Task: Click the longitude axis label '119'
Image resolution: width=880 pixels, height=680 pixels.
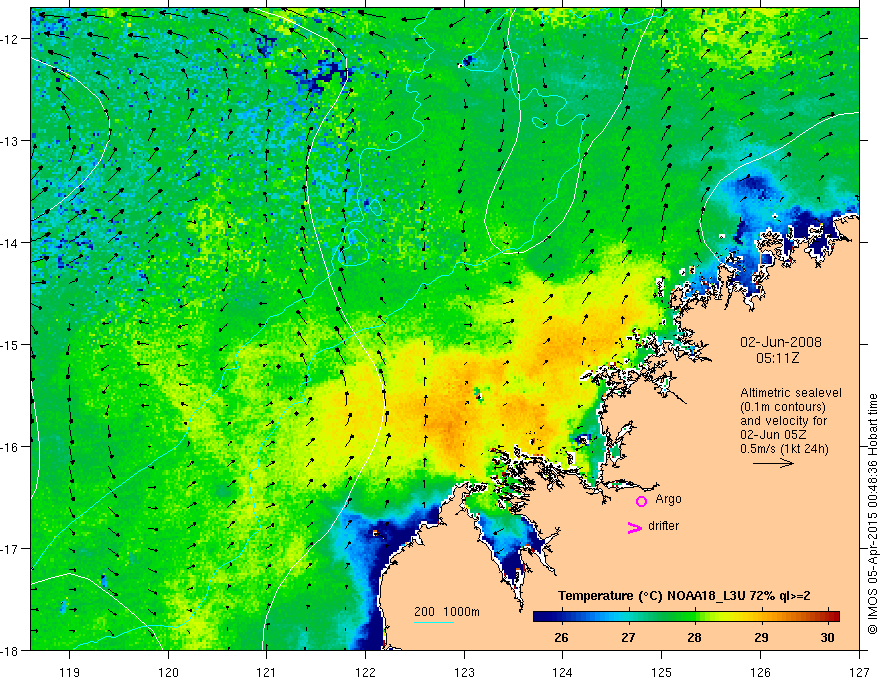Action: coord(70,672)
